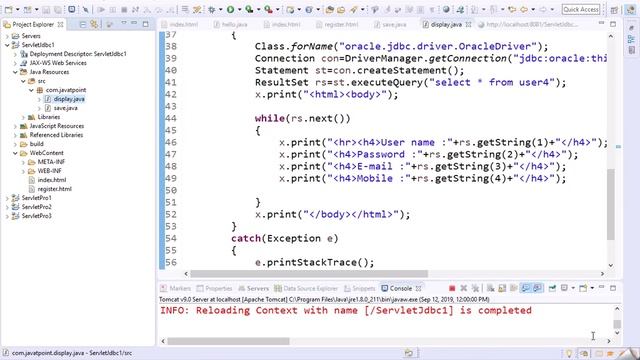Click the Debug bug icon
This screenshot has height=360, width=640.
click(x=211, y=9)
